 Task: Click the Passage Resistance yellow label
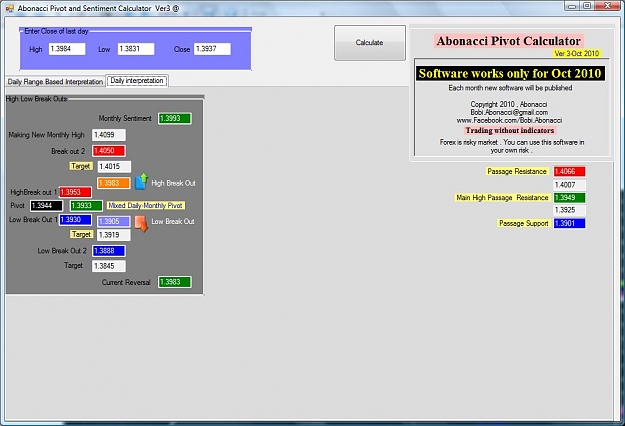pyautogui.click(x=517, y=171)
